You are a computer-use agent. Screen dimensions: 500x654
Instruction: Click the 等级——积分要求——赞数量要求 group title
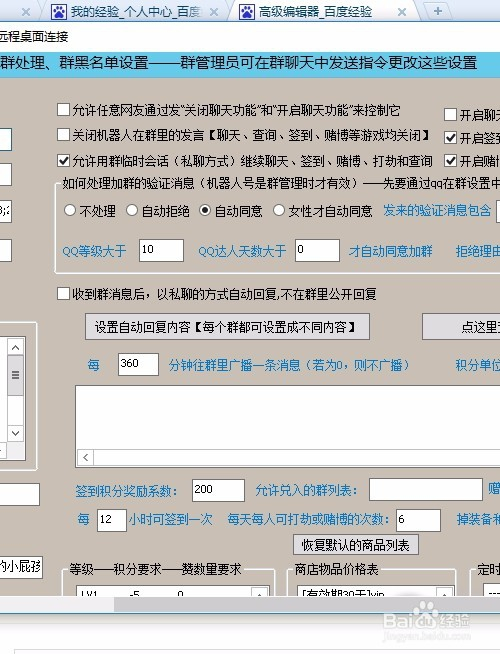click(155, 569)
